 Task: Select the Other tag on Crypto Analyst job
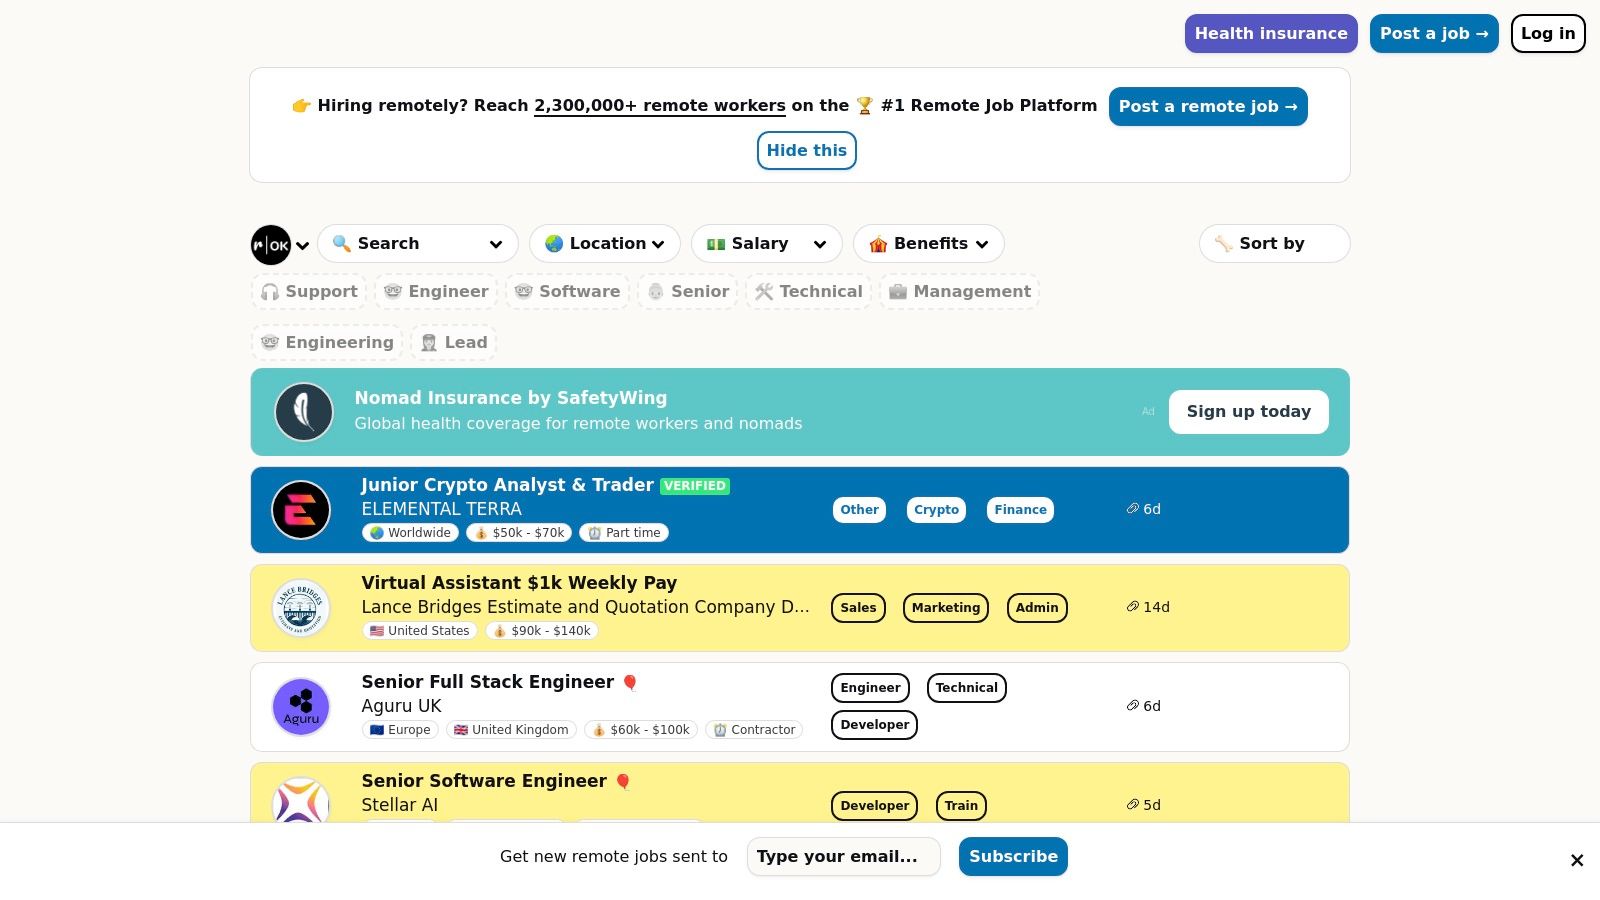coord(859,510)
